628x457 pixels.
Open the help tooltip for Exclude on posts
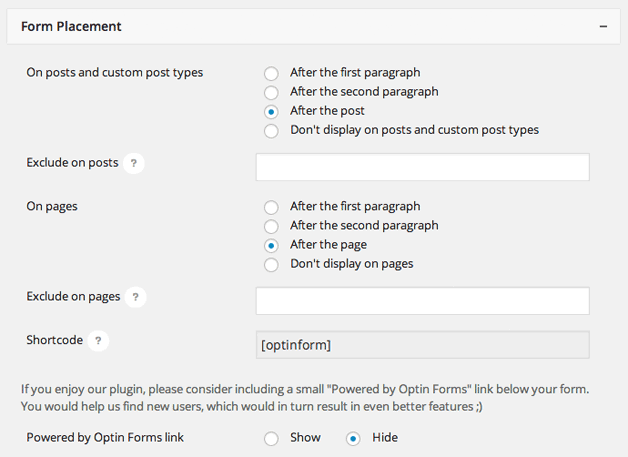pyautogui.click(x=134, y=163)
